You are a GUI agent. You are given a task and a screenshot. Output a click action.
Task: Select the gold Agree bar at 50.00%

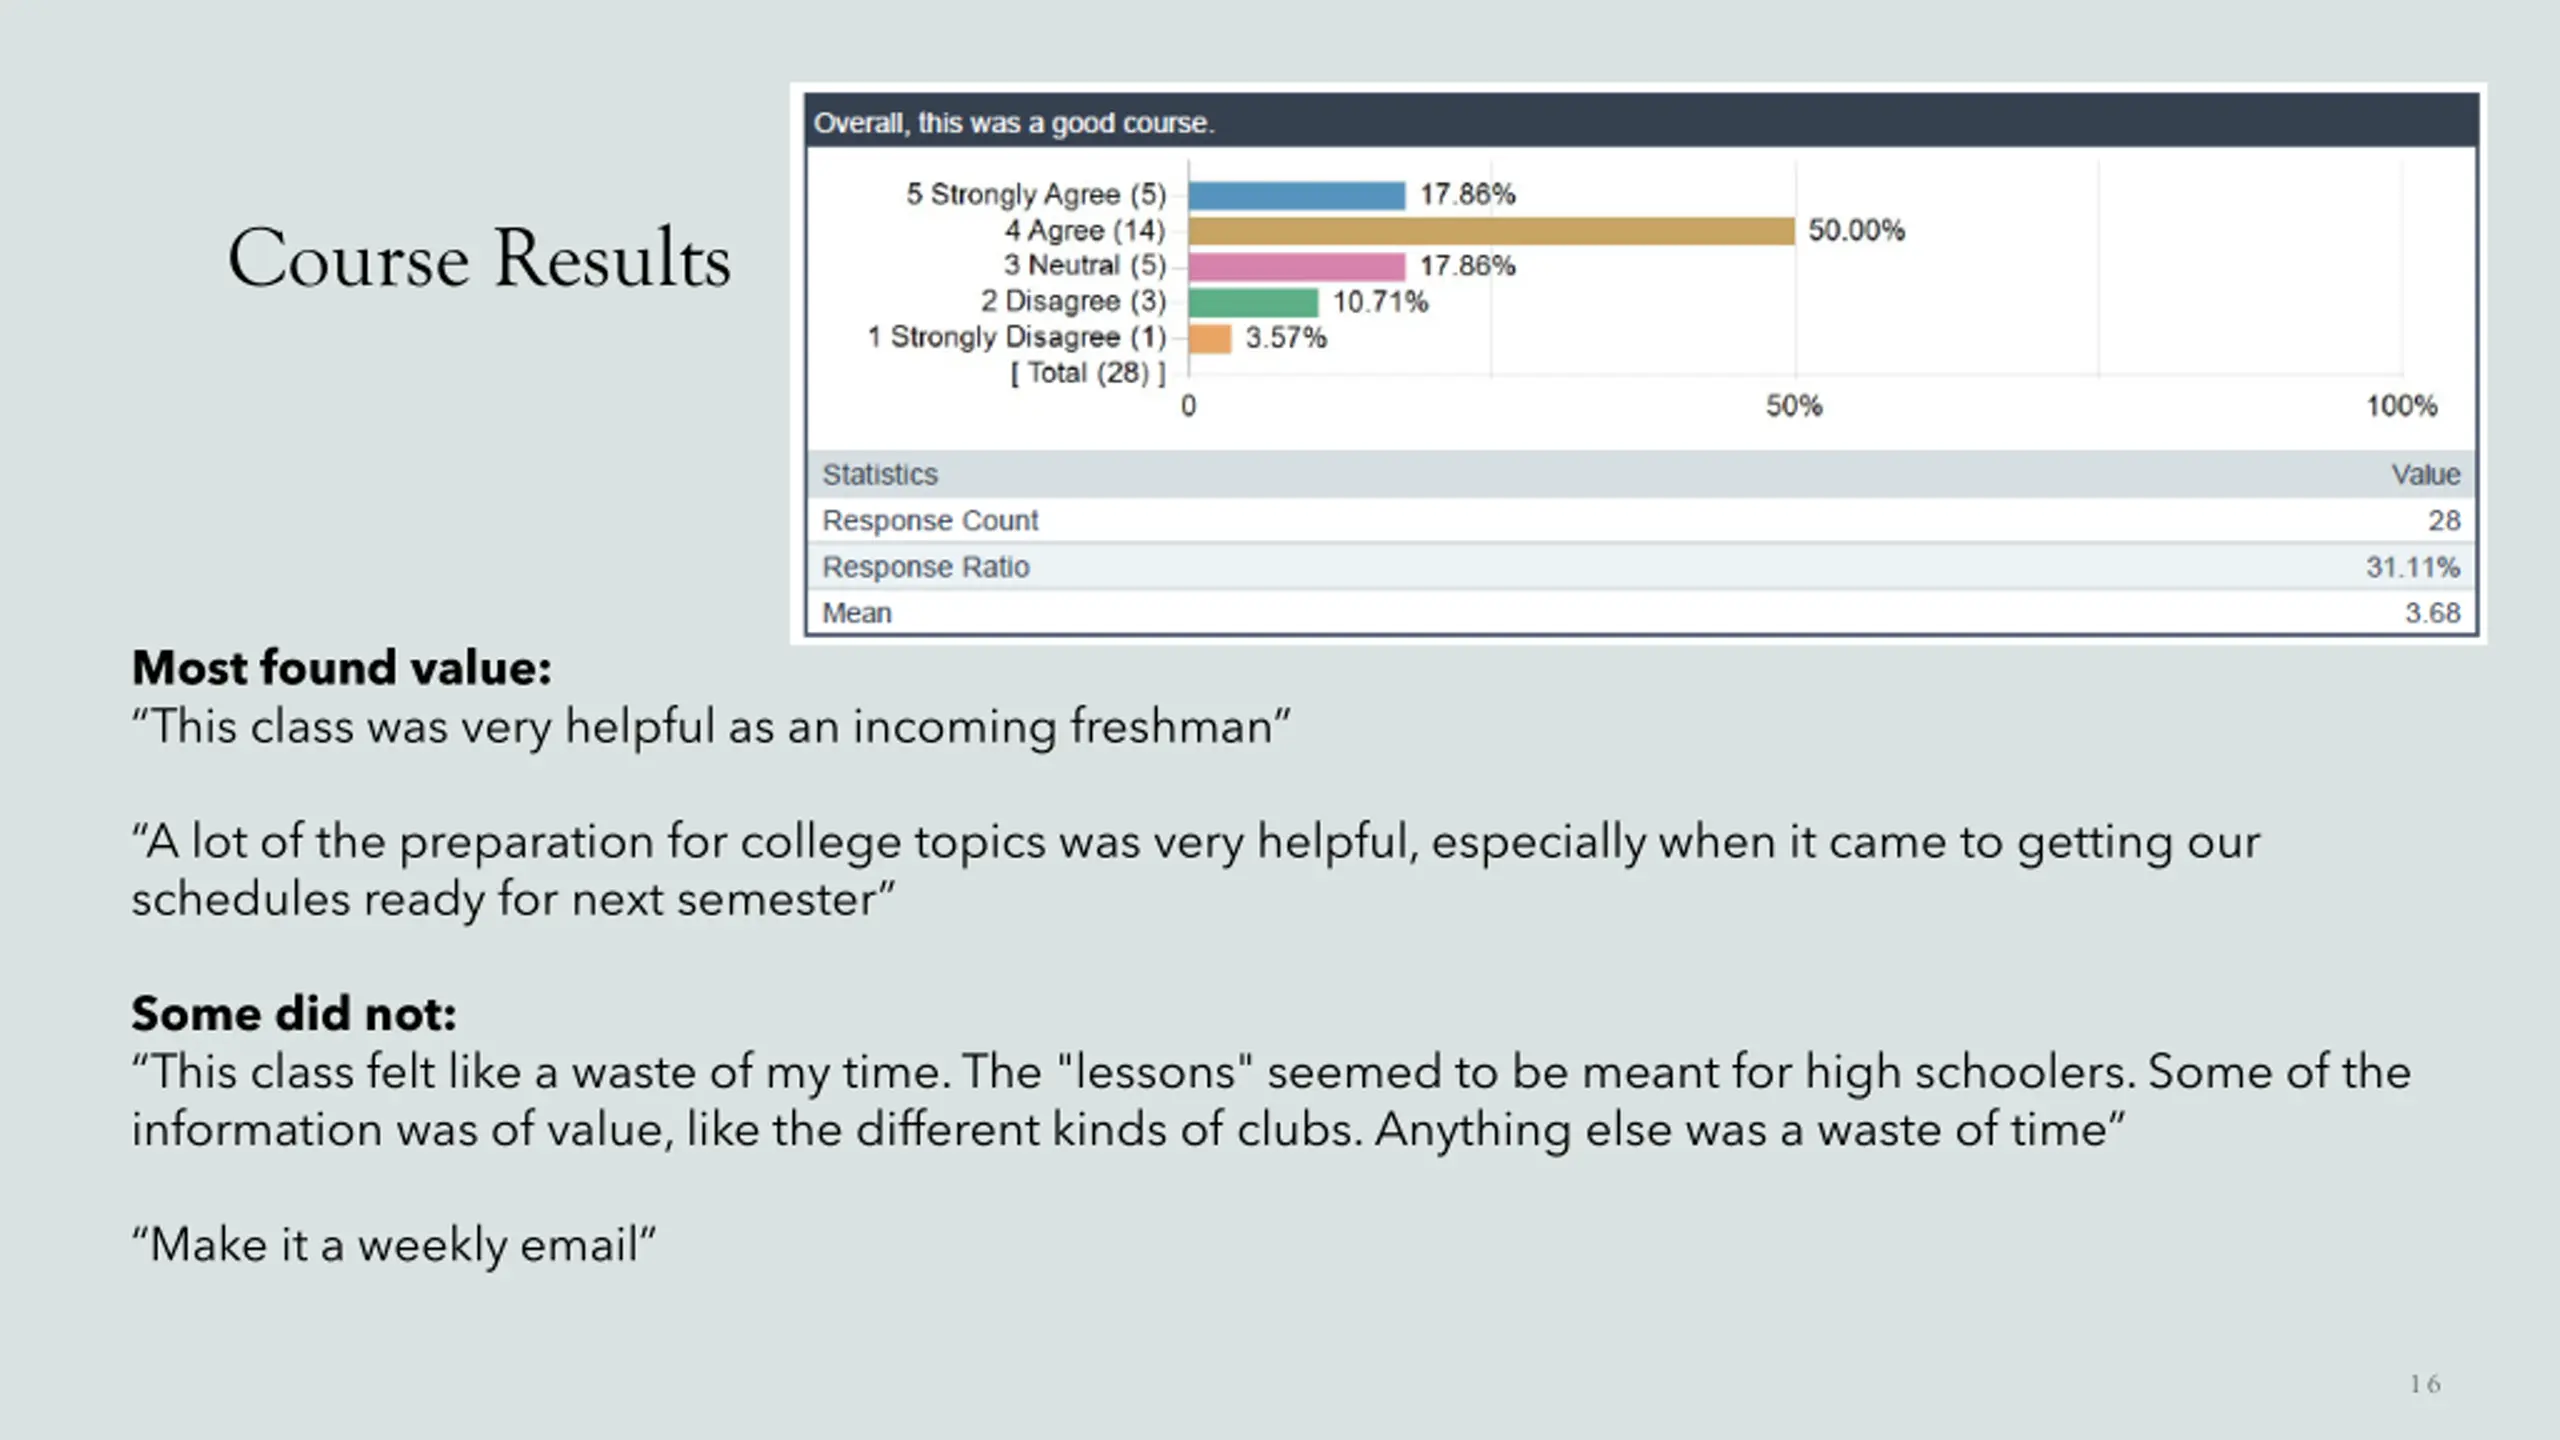coord(1492,231)
